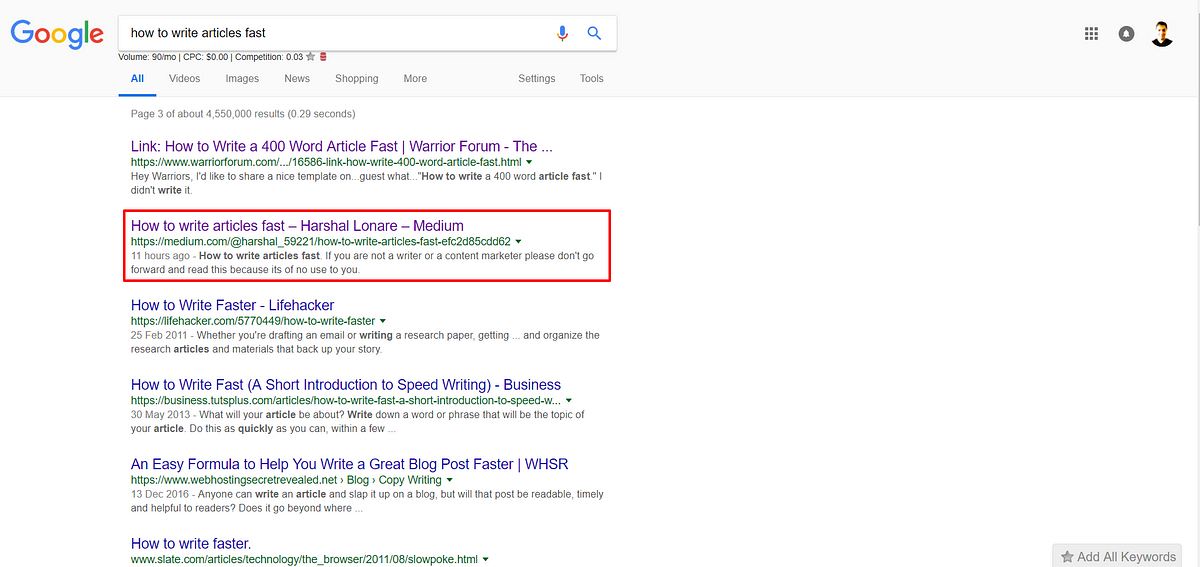Viewport: 1200px width, 567px height.
Task: Start voice search with microphone icon
Action: click(562, 33)
